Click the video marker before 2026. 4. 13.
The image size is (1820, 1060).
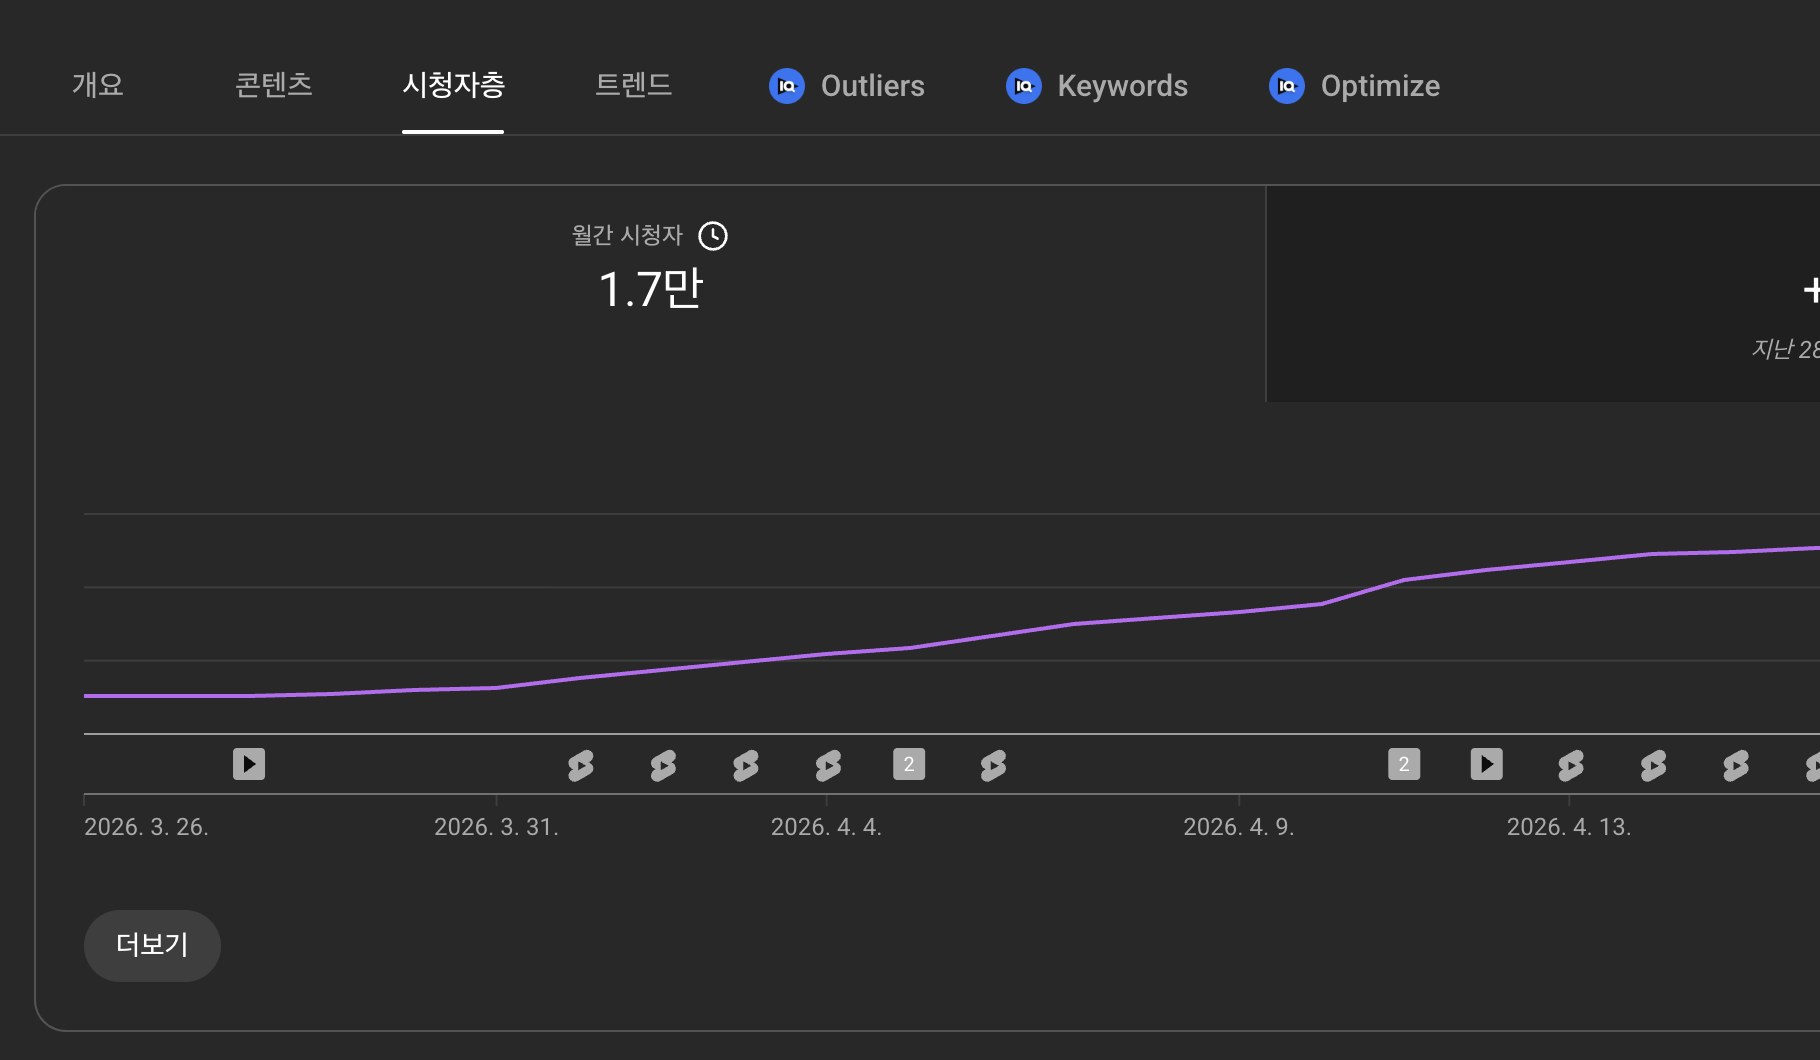click(x=1487, y=764)
